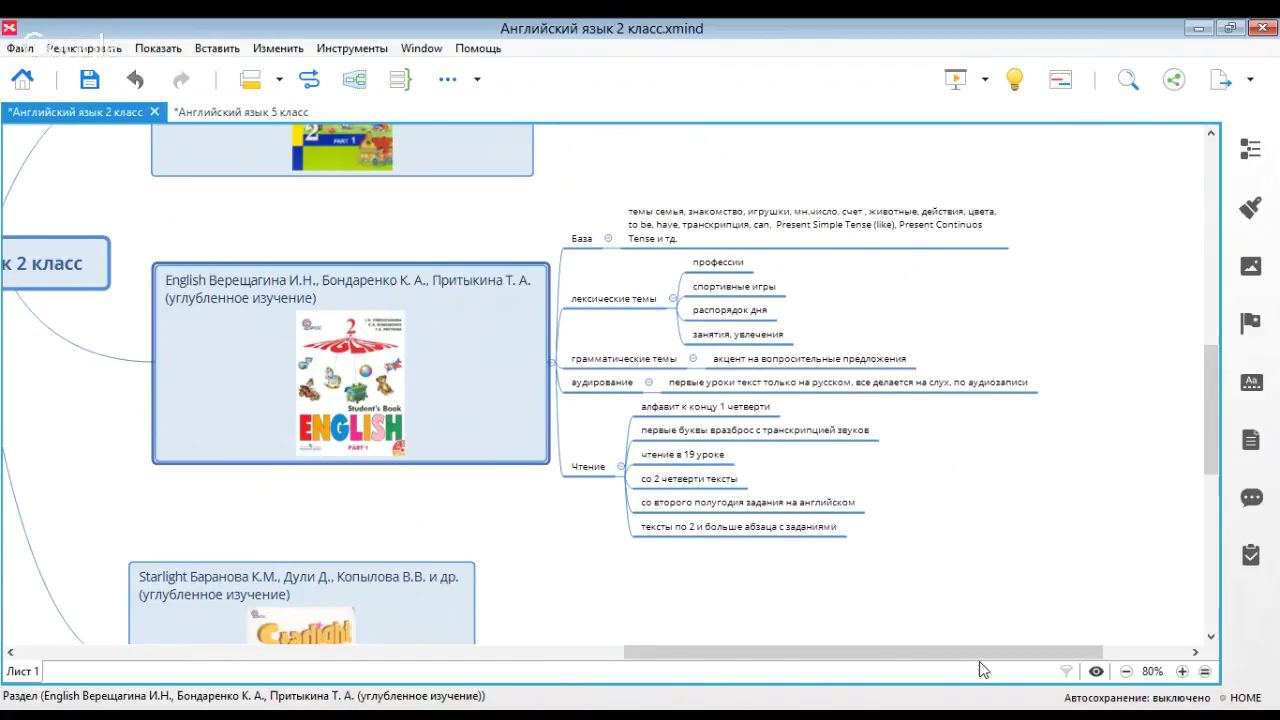Click the horizontal scrollbar thumb
Image resolution: width=1280 pixels, height=720 pixels.
tap(863, 652)
